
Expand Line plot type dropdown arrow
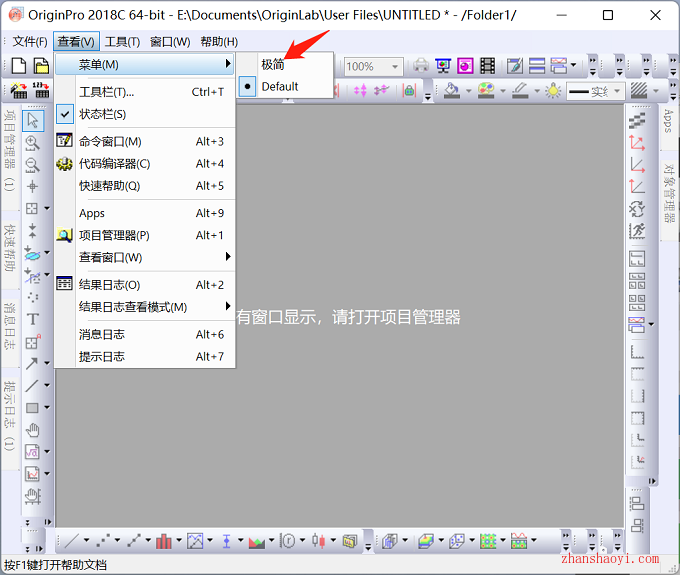click(x=86, y=540)
